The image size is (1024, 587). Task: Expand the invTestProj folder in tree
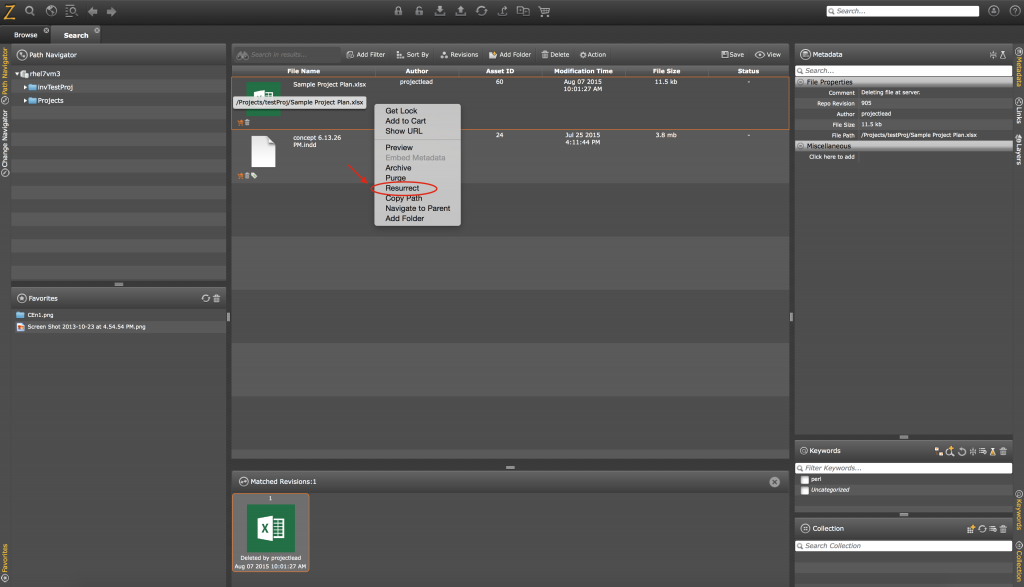tap(25, 87)
